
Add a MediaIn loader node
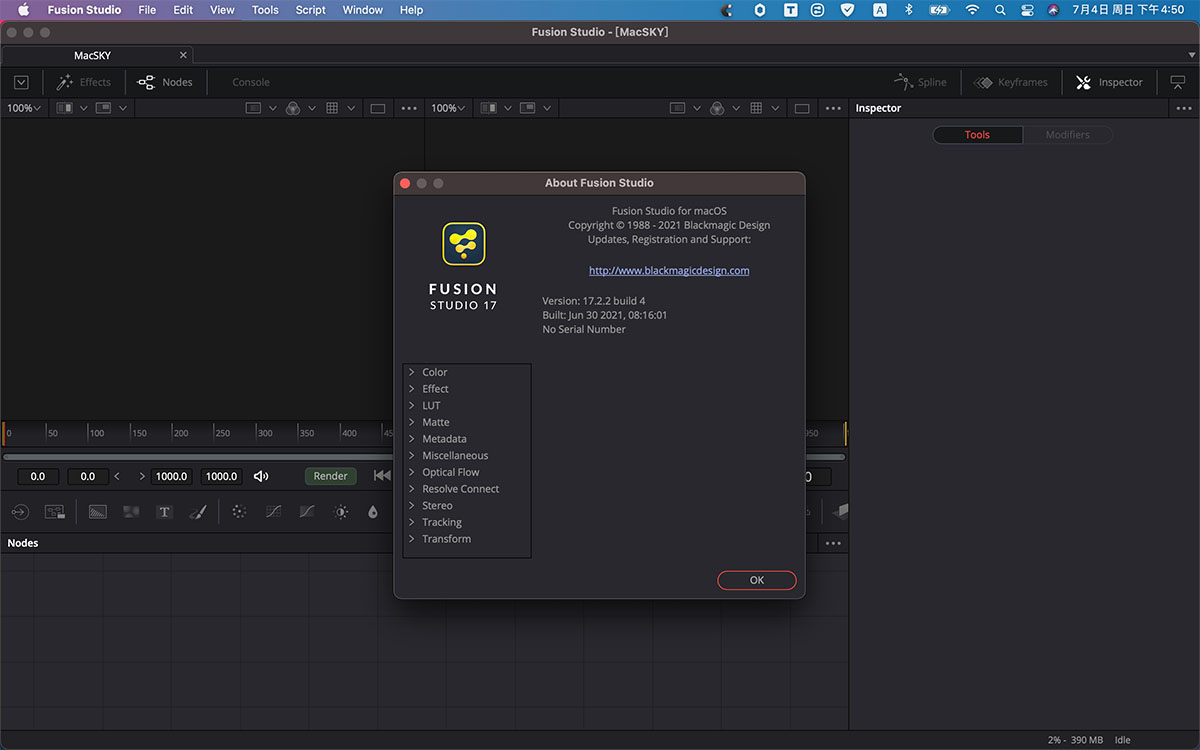(20, 511)
